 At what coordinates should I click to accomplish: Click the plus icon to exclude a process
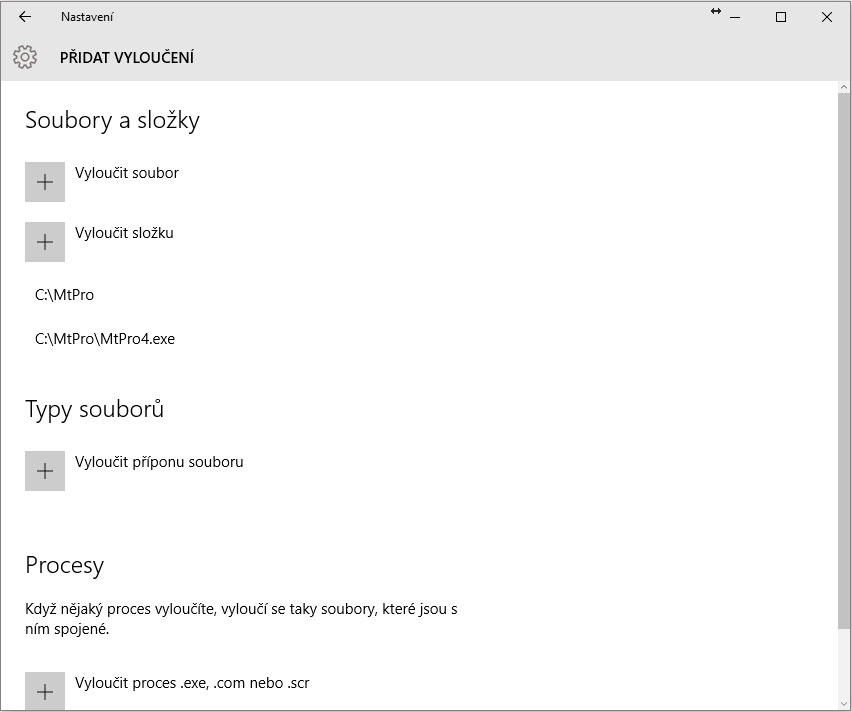pyautogui.click(x=45, y=691)
